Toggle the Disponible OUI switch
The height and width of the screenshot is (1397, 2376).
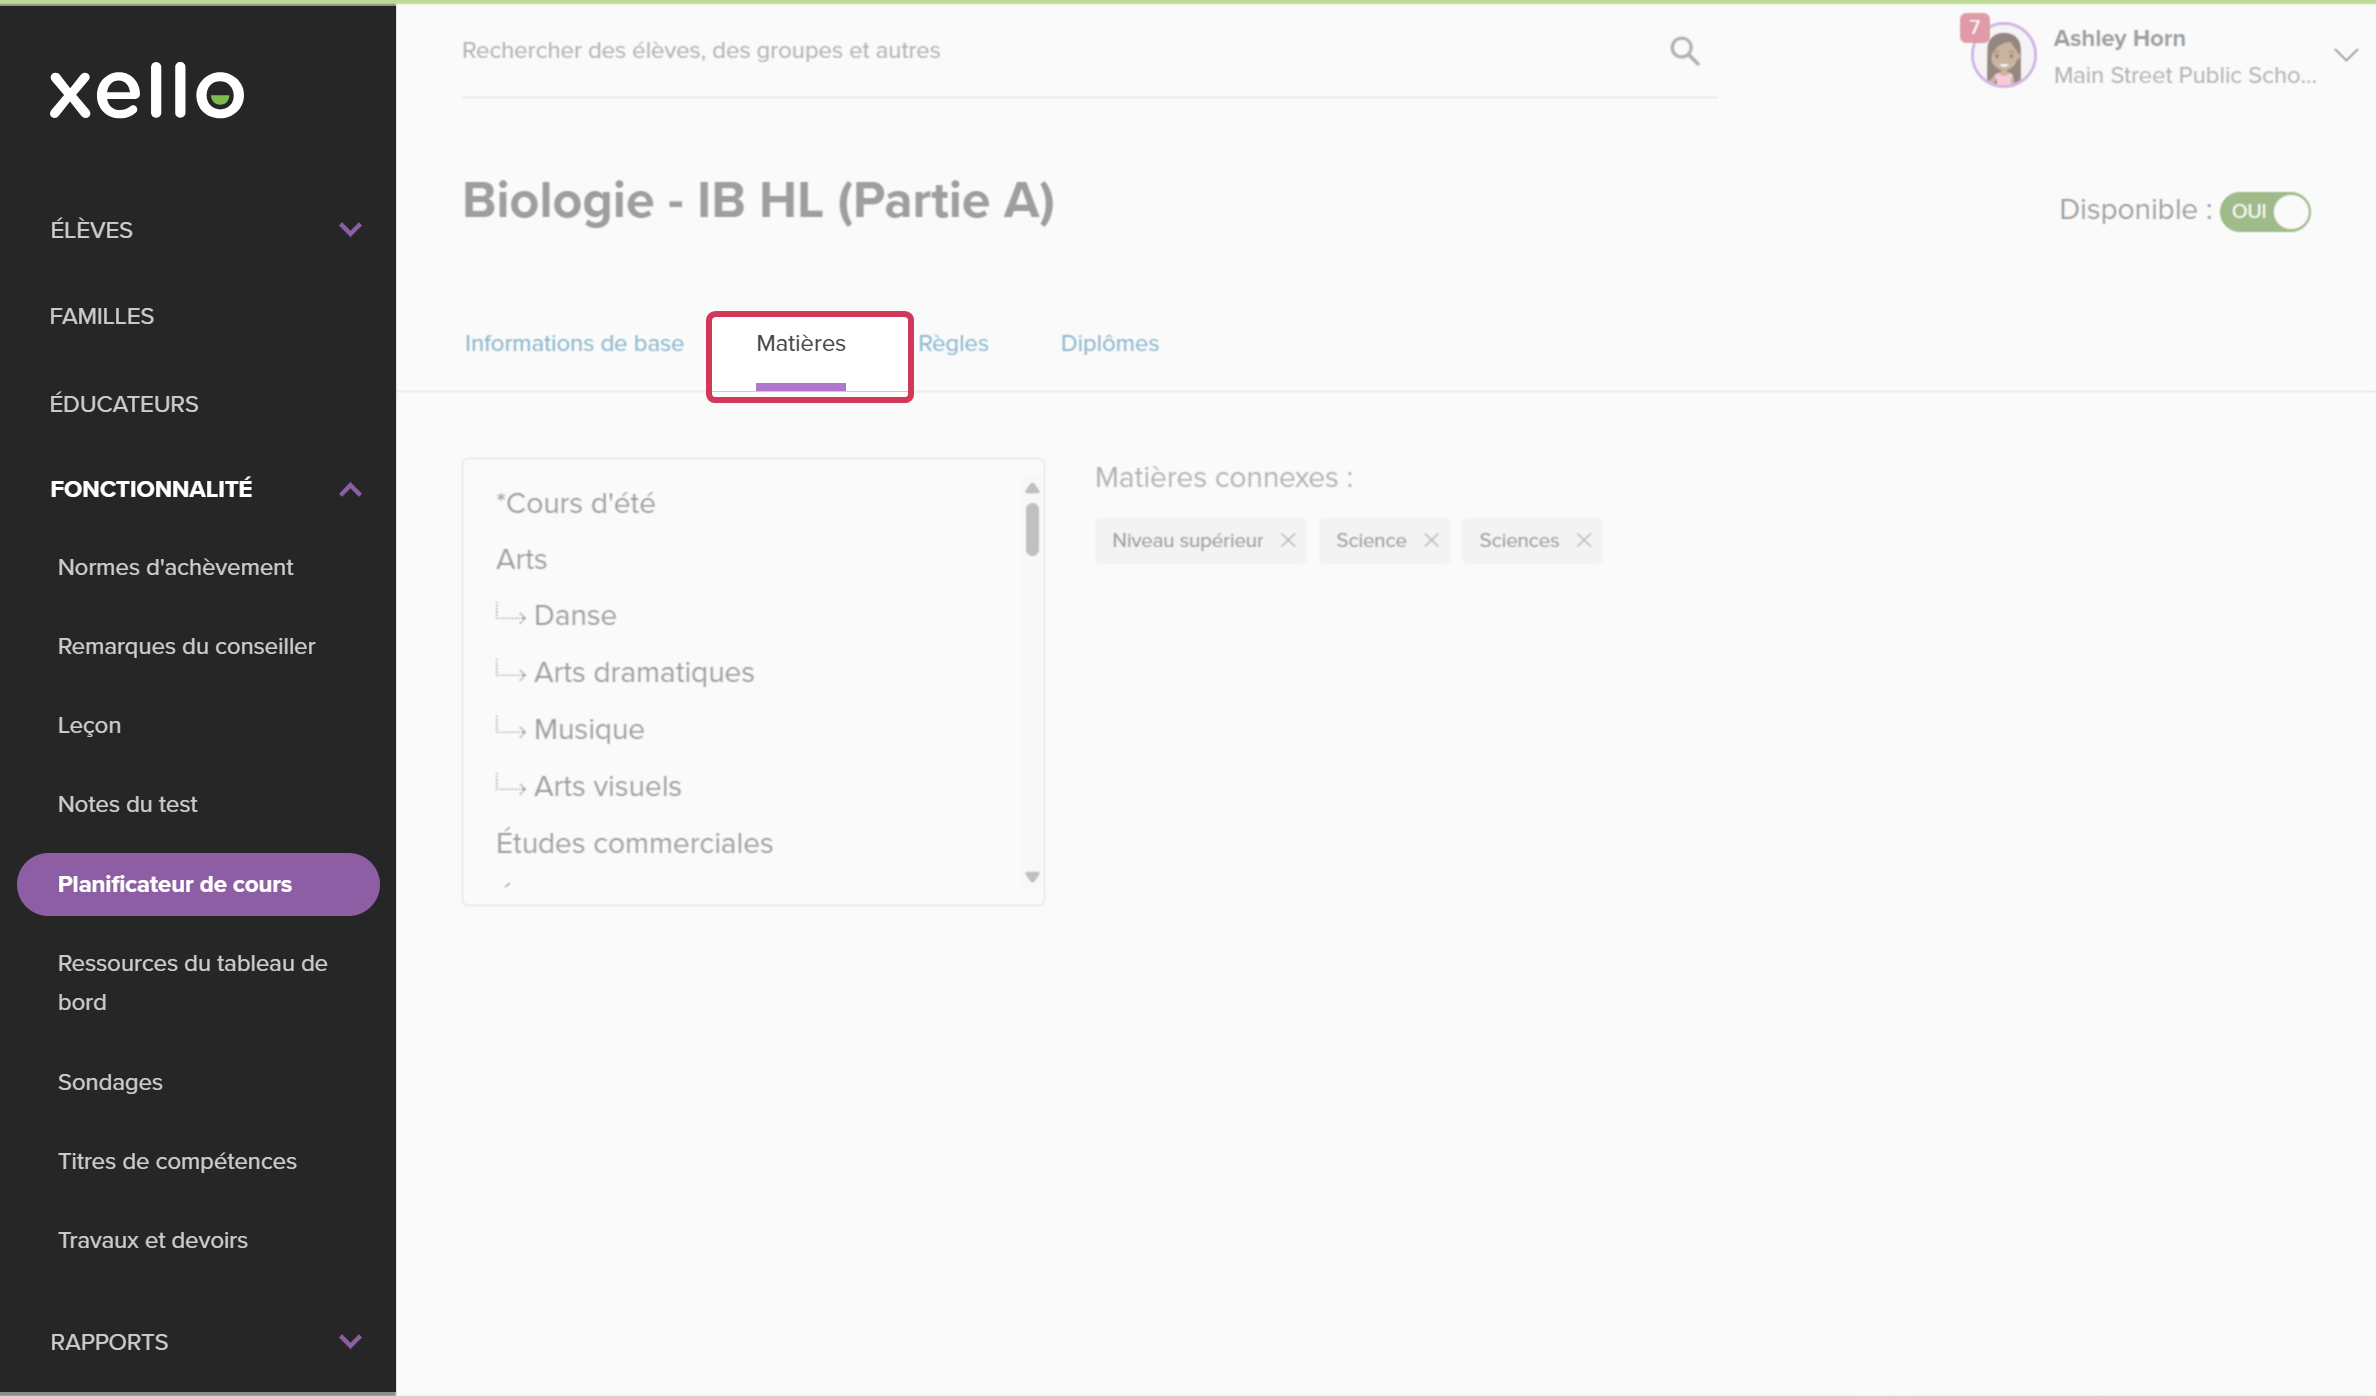2265,211
